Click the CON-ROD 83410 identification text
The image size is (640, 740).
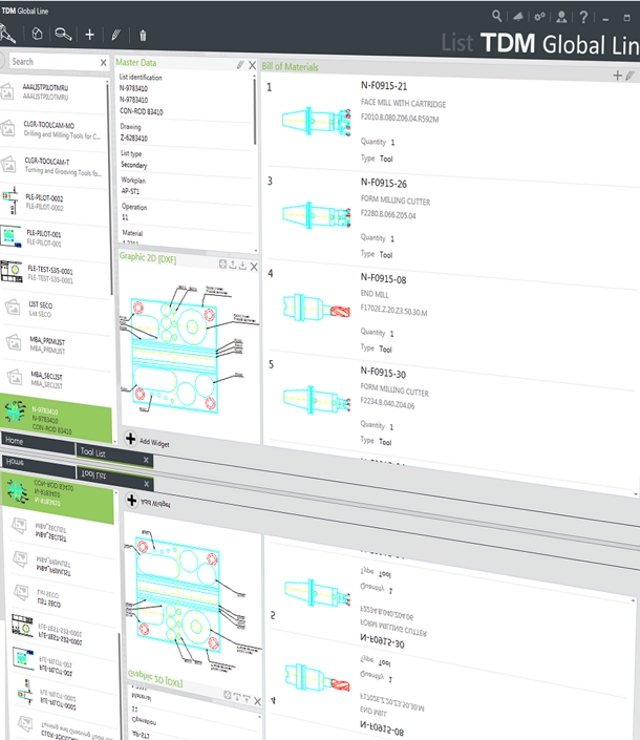click(x=141, y=111)
